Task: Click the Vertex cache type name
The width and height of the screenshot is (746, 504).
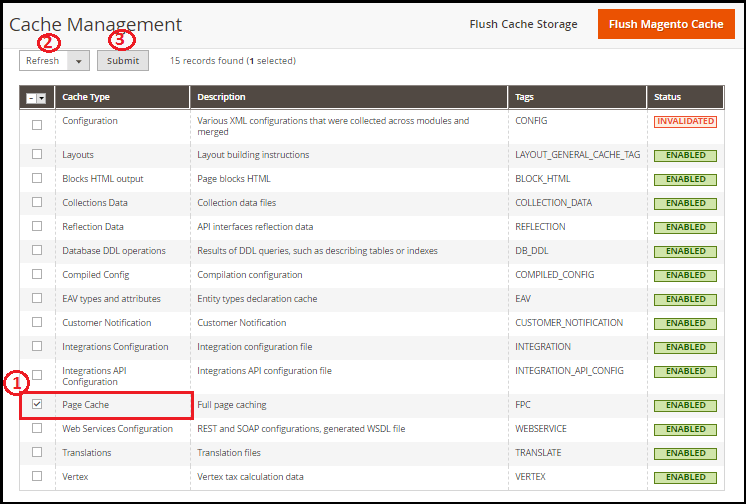Action: pyautogui.click(x=75, y=477)
